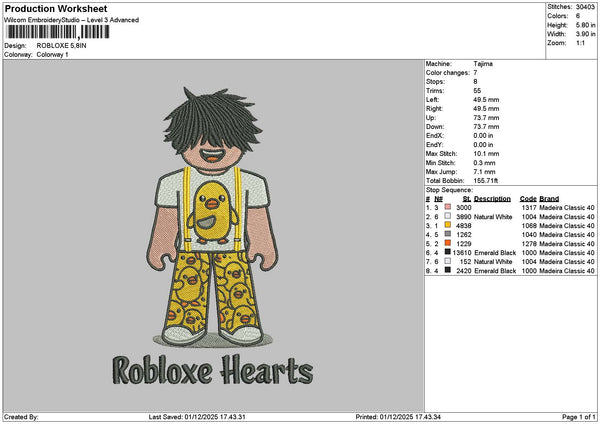This screenshot has height=424, width=600.
Task: Click the 'Last Saved: 01/12/2025 17.43.31' footer text
Action: click(197, 417)
